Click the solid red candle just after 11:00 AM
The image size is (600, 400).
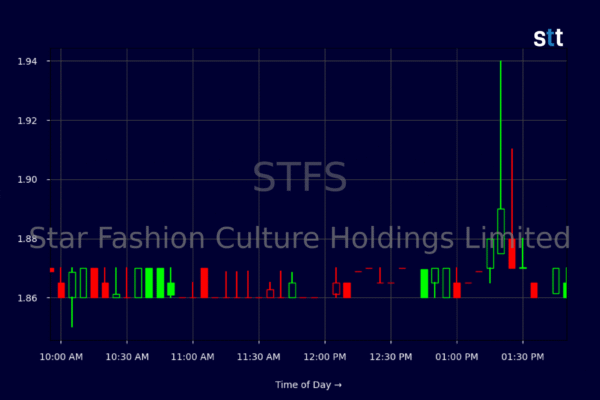pos(204,283)
